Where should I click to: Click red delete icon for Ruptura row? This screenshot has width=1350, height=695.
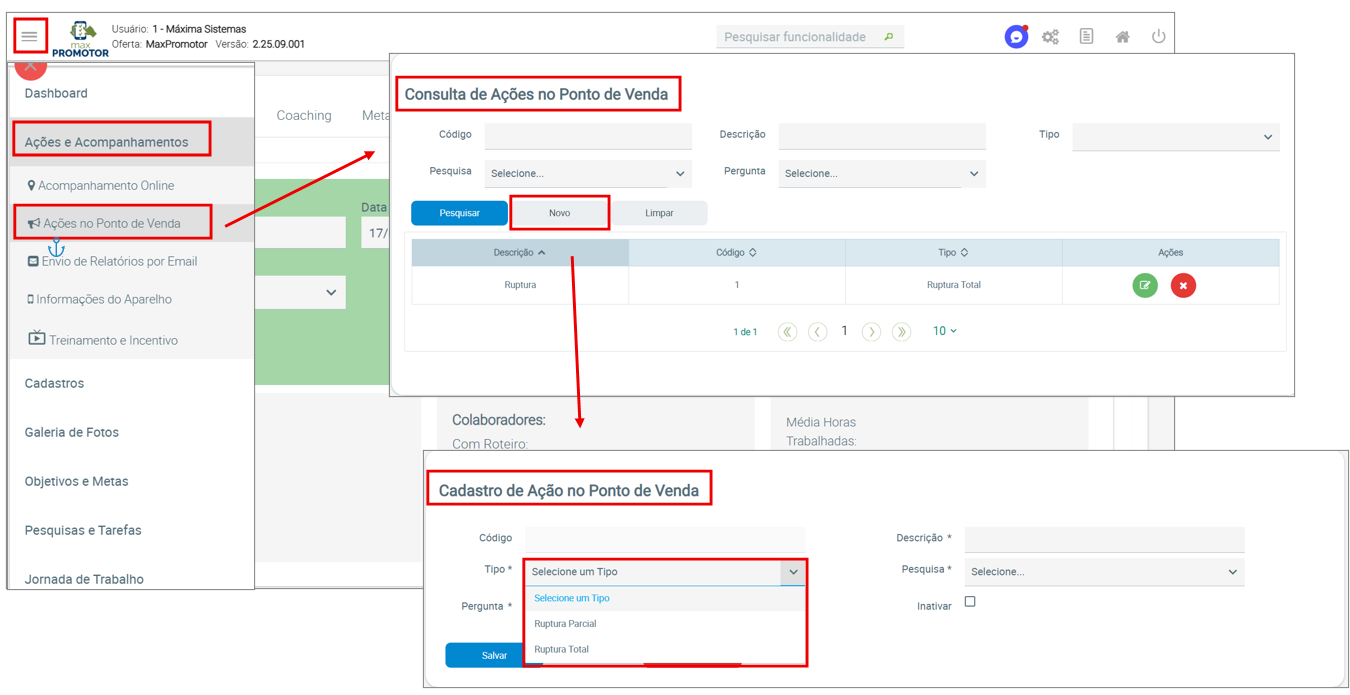click(x=1183, y=286)
